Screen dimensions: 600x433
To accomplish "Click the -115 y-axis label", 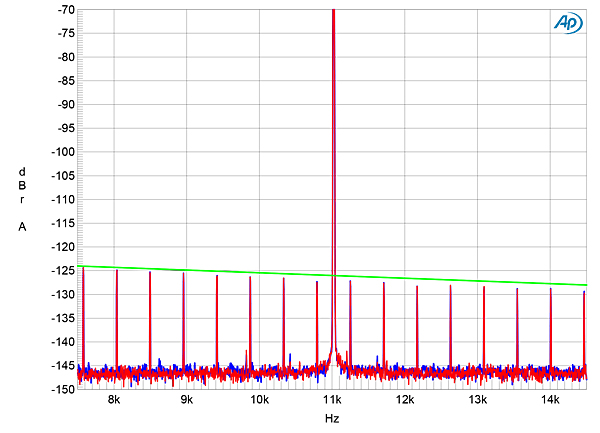I will point(63,223).
